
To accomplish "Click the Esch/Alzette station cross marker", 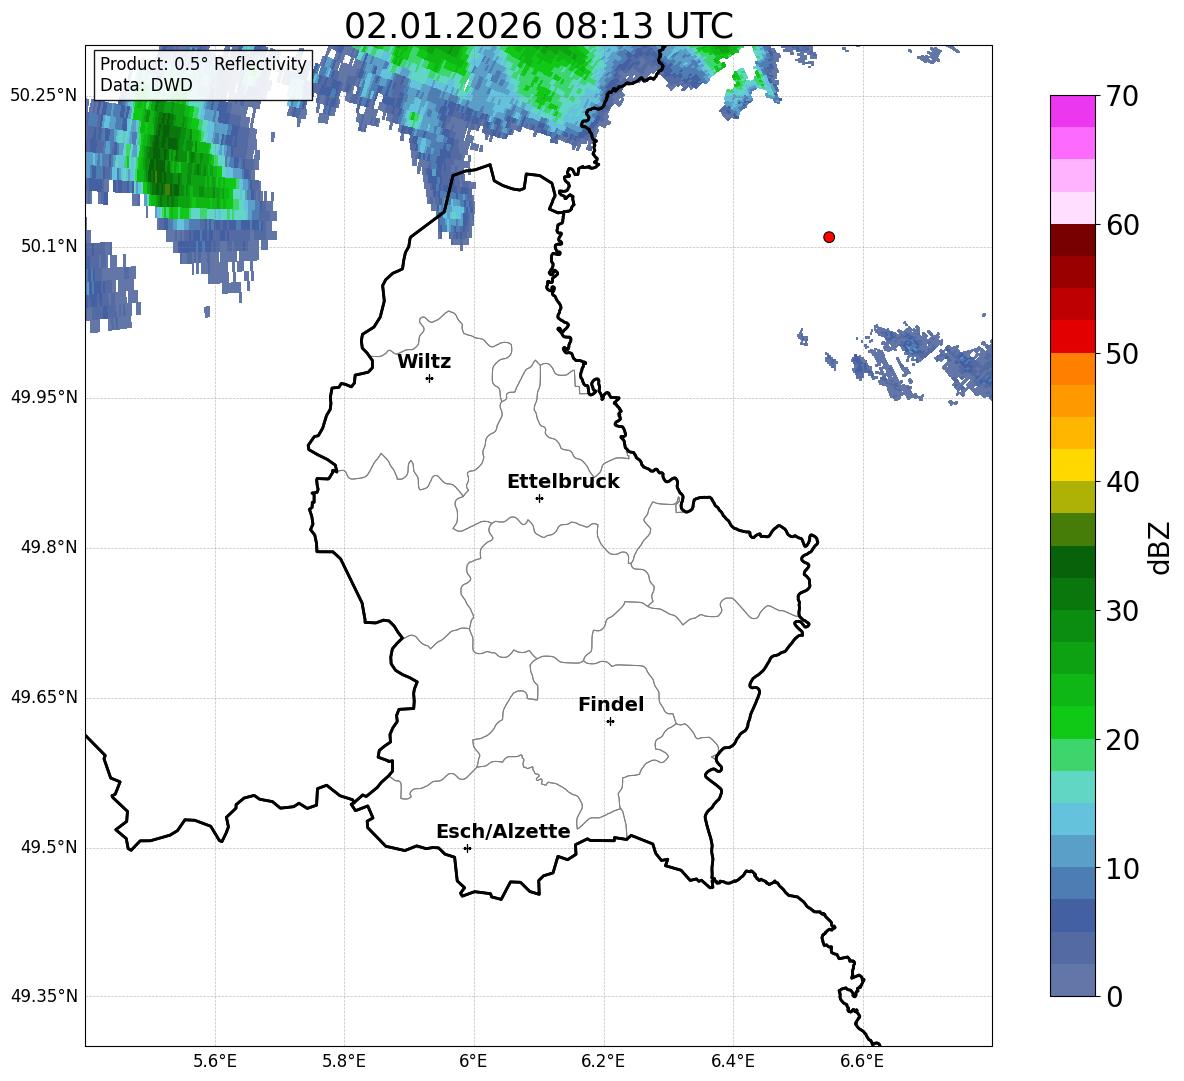I will click(x=467, y=848).
